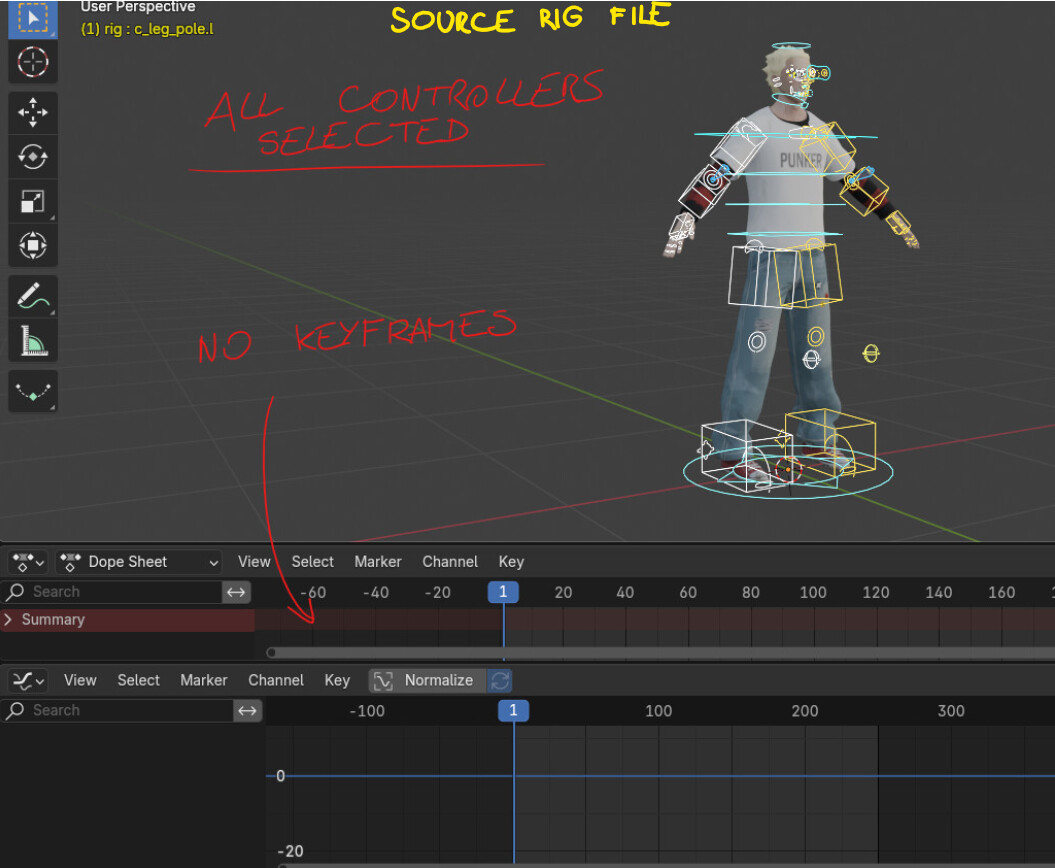Choose the Rotate tool
The image size is (1055, 868).
[x=32, y=157]
